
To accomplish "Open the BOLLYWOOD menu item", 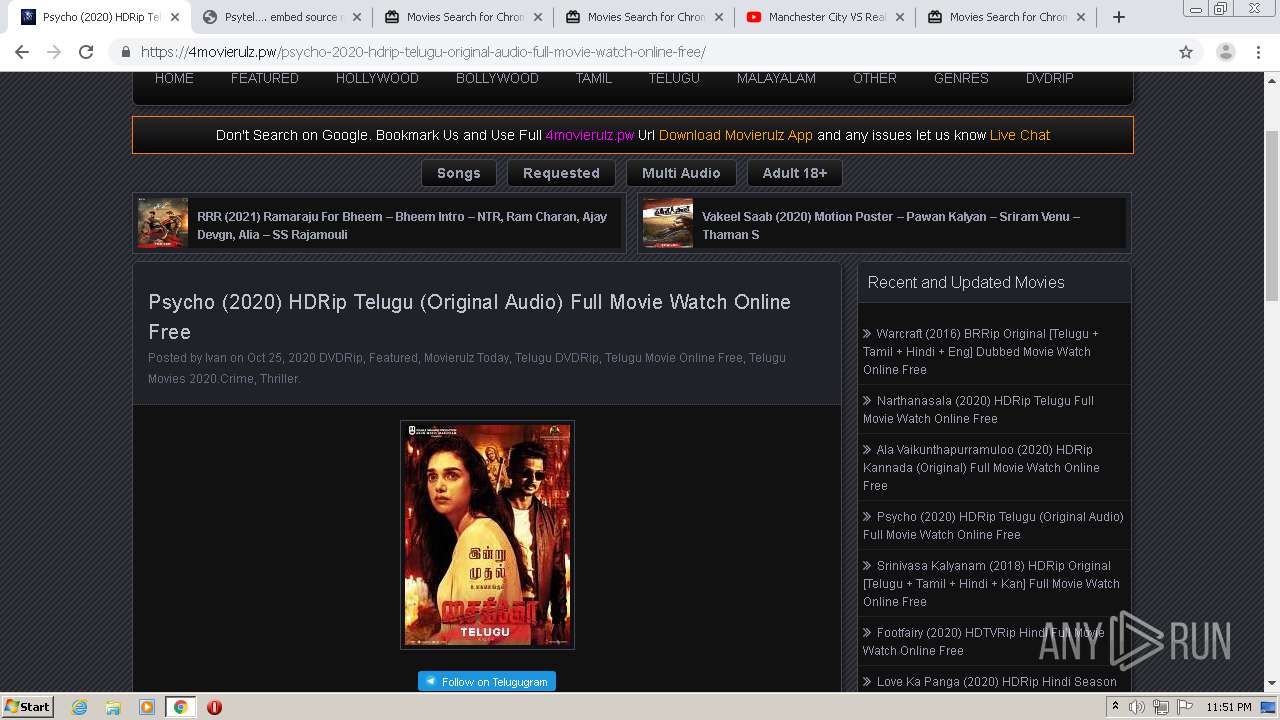I will [x=497, y=78].
